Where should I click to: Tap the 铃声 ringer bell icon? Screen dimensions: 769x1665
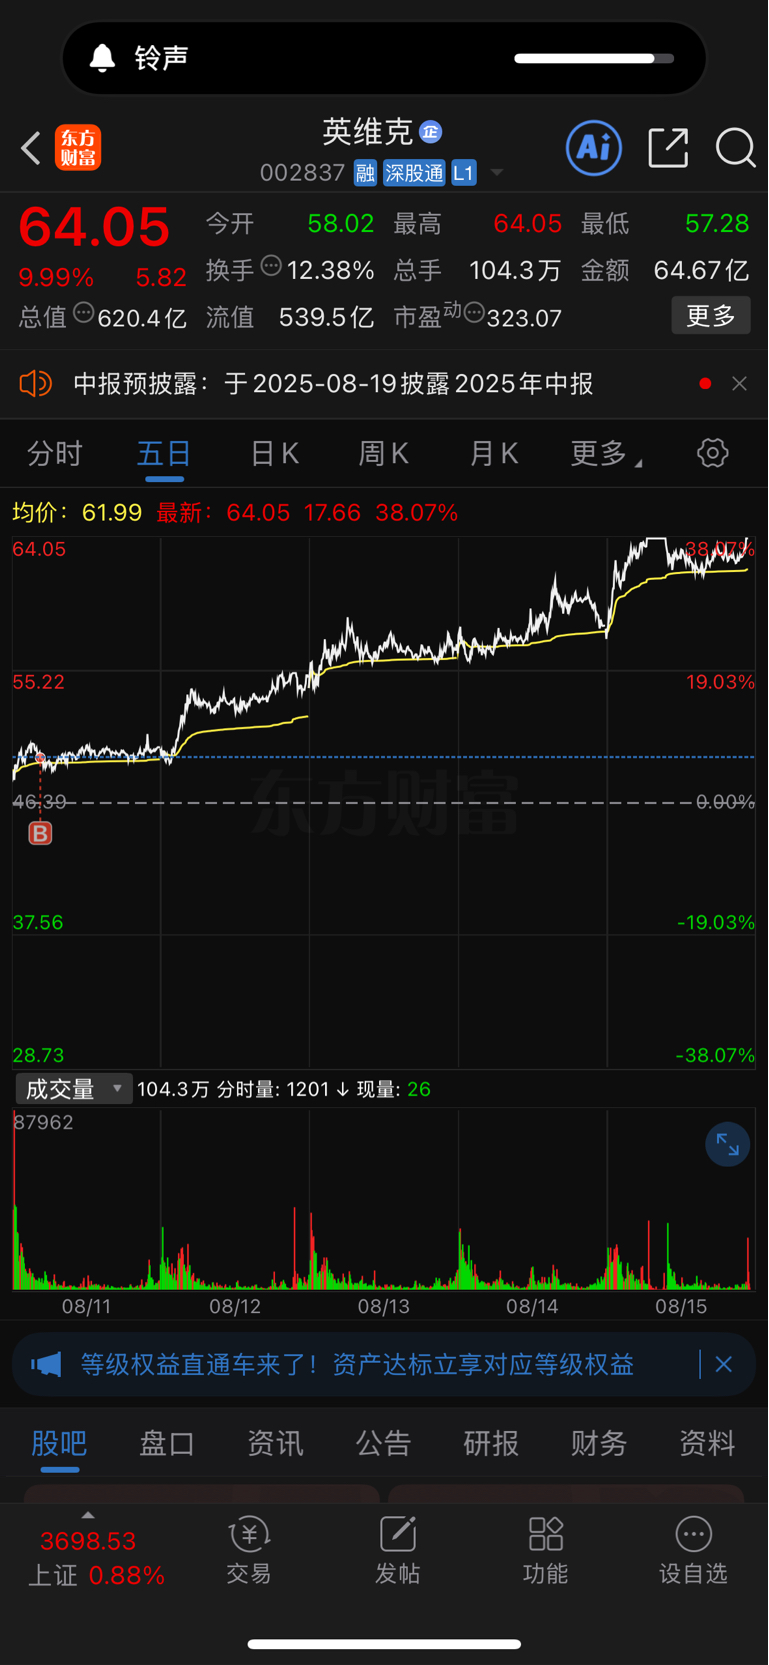(x=102, y=58)
